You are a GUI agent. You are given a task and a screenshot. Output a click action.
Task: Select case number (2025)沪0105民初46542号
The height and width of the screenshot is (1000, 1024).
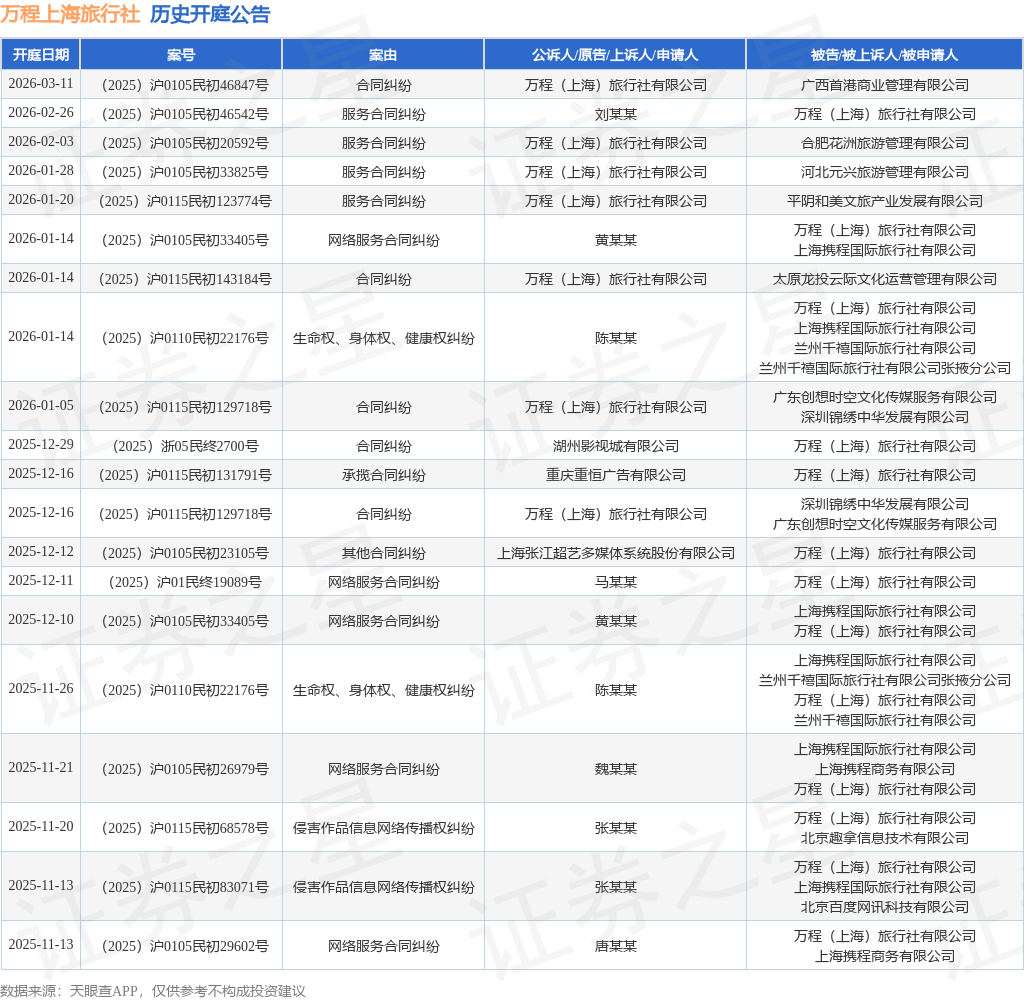(x=185, y=114)
